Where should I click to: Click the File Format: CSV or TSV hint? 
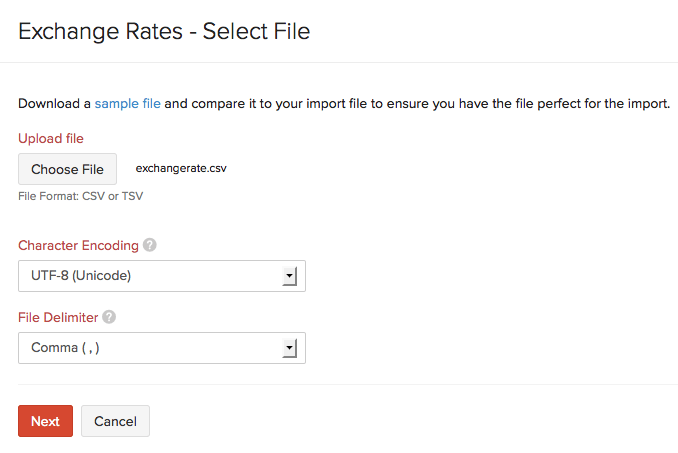click(x=80, y=196)
